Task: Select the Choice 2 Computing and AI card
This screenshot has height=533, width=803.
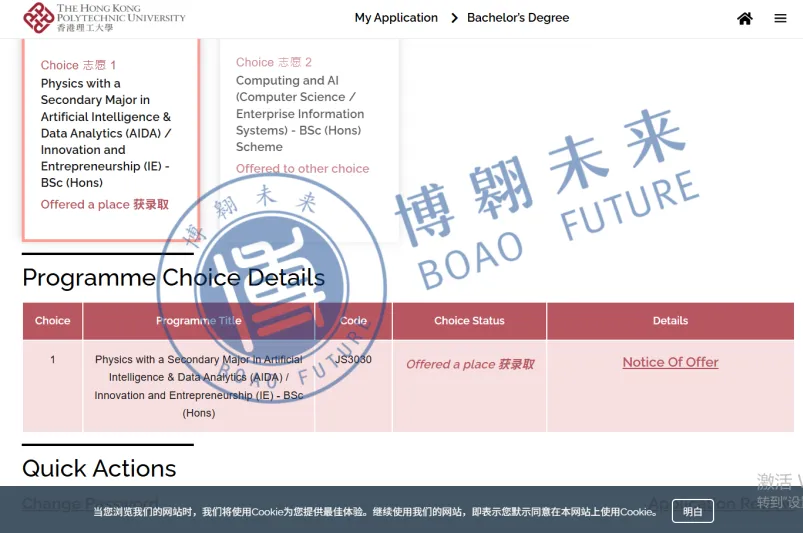Action: (x=309, y=139)
